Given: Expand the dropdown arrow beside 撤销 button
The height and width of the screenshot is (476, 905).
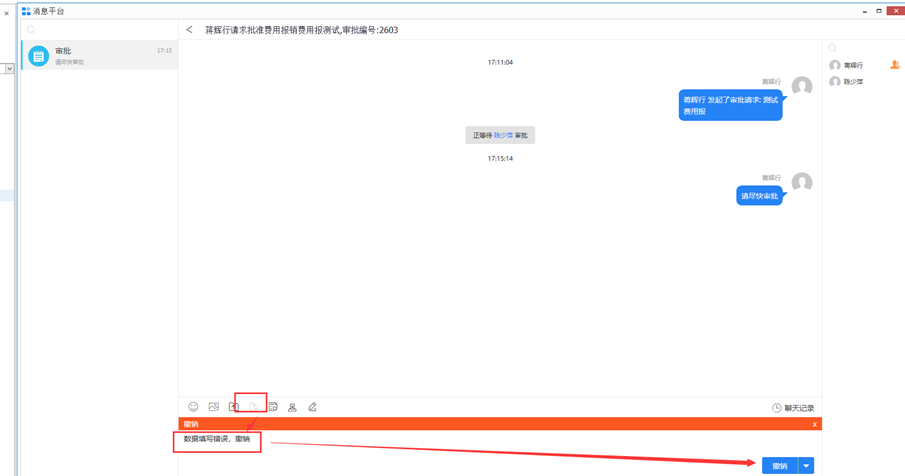Looking at the screenshot, I should point(806,466).
